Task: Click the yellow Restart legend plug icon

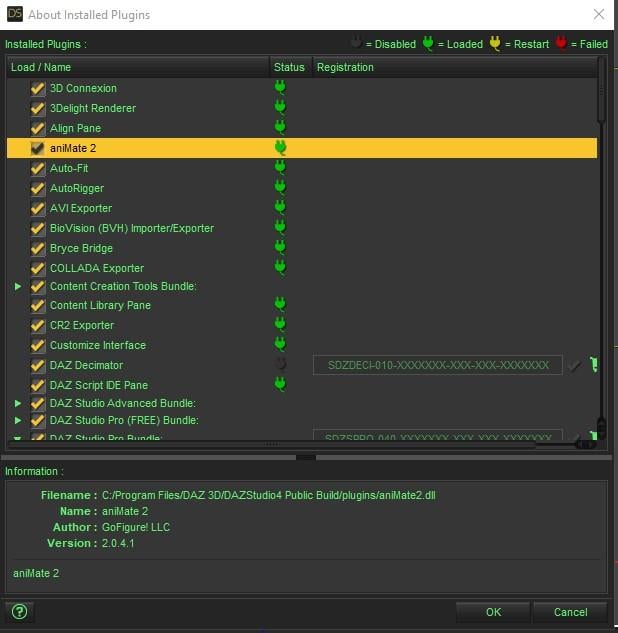Action: point(495,43)
